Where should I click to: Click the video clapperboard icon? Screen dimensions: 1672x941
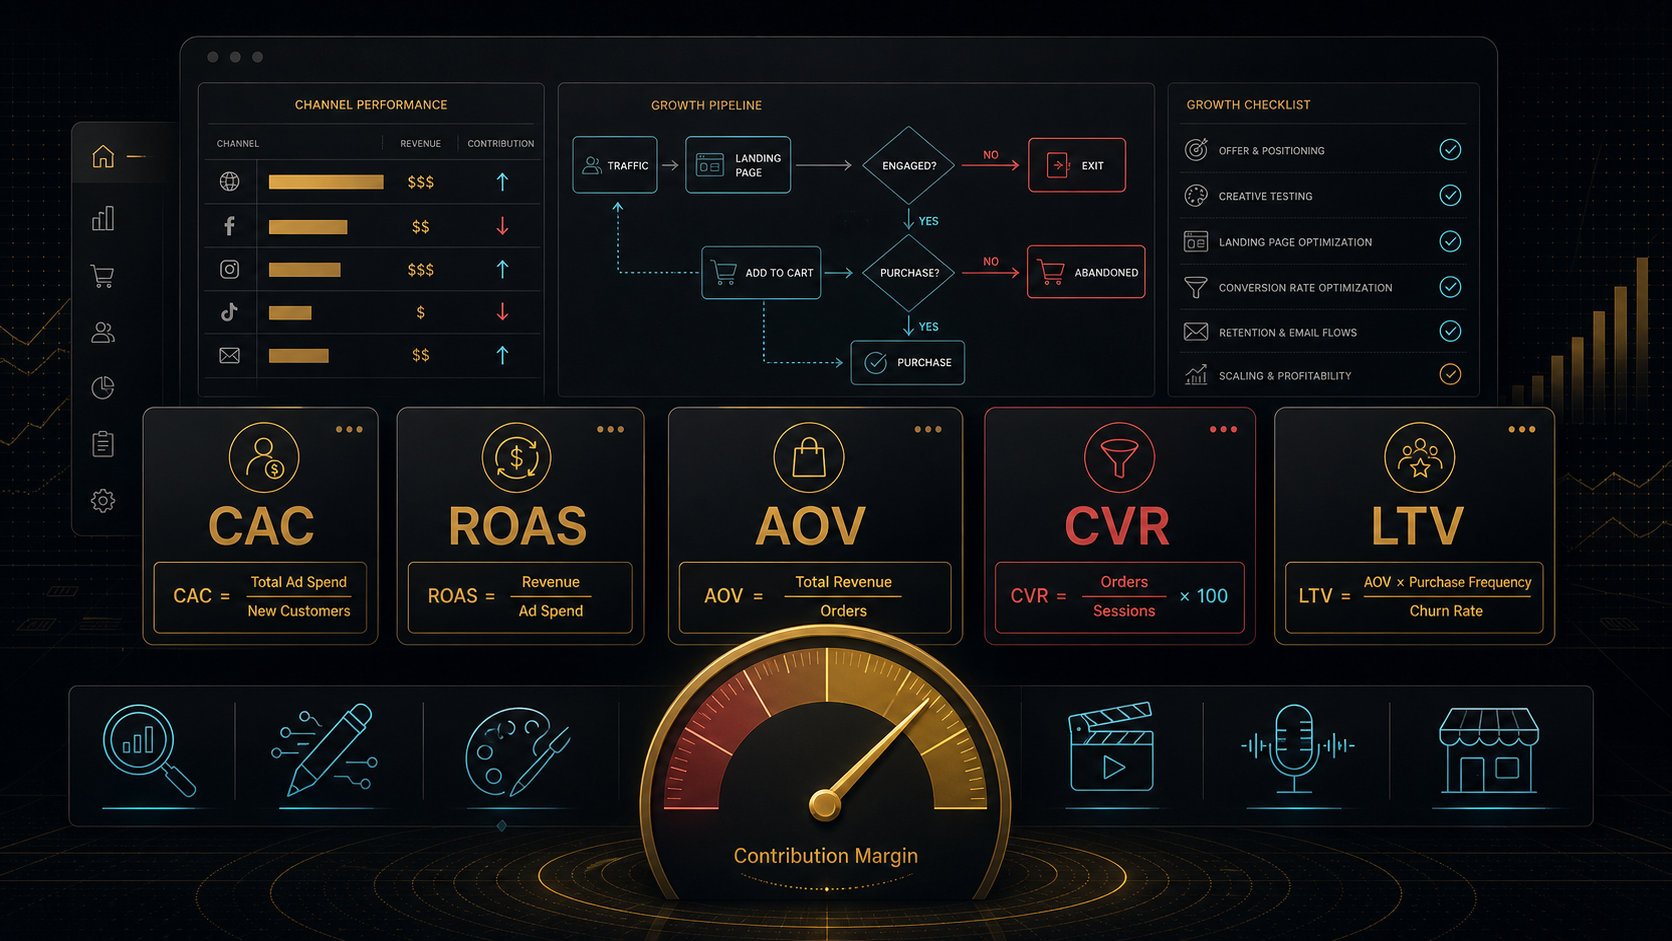tap(1111, 747)
